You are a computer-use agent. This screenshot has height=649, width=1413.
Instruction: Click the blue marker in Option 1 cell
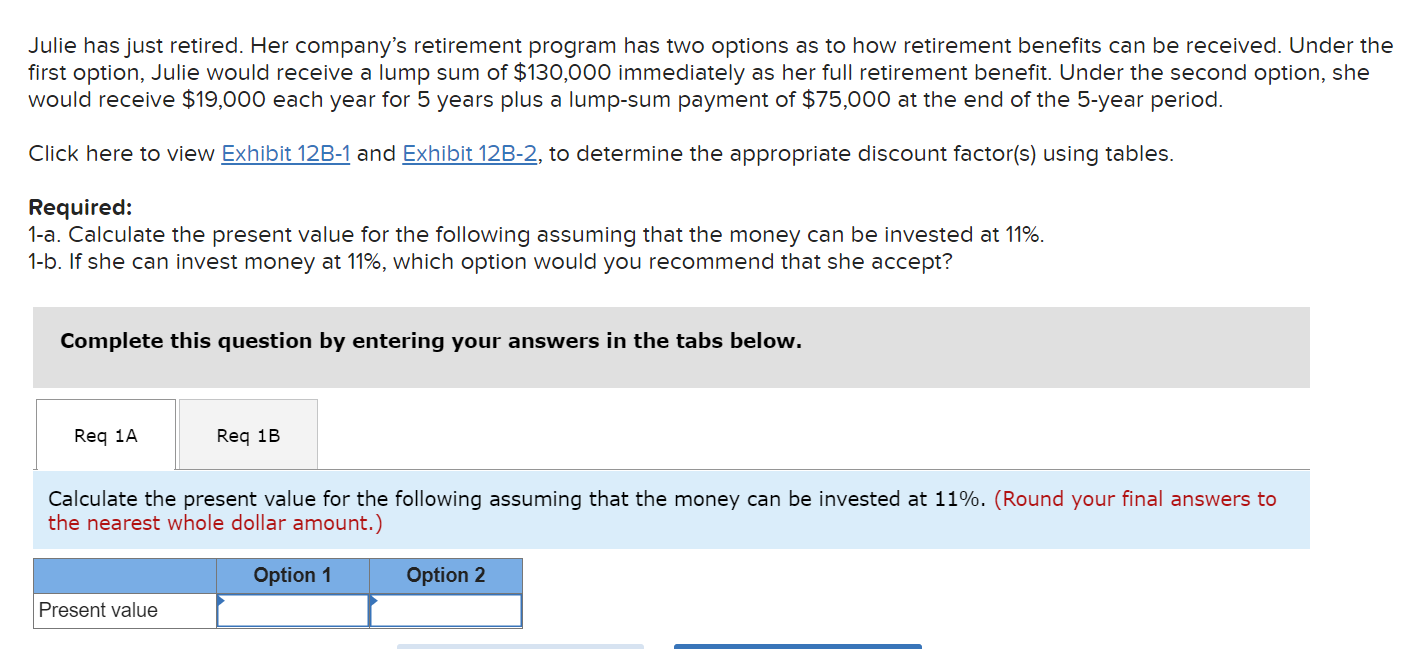pos(221,603)
